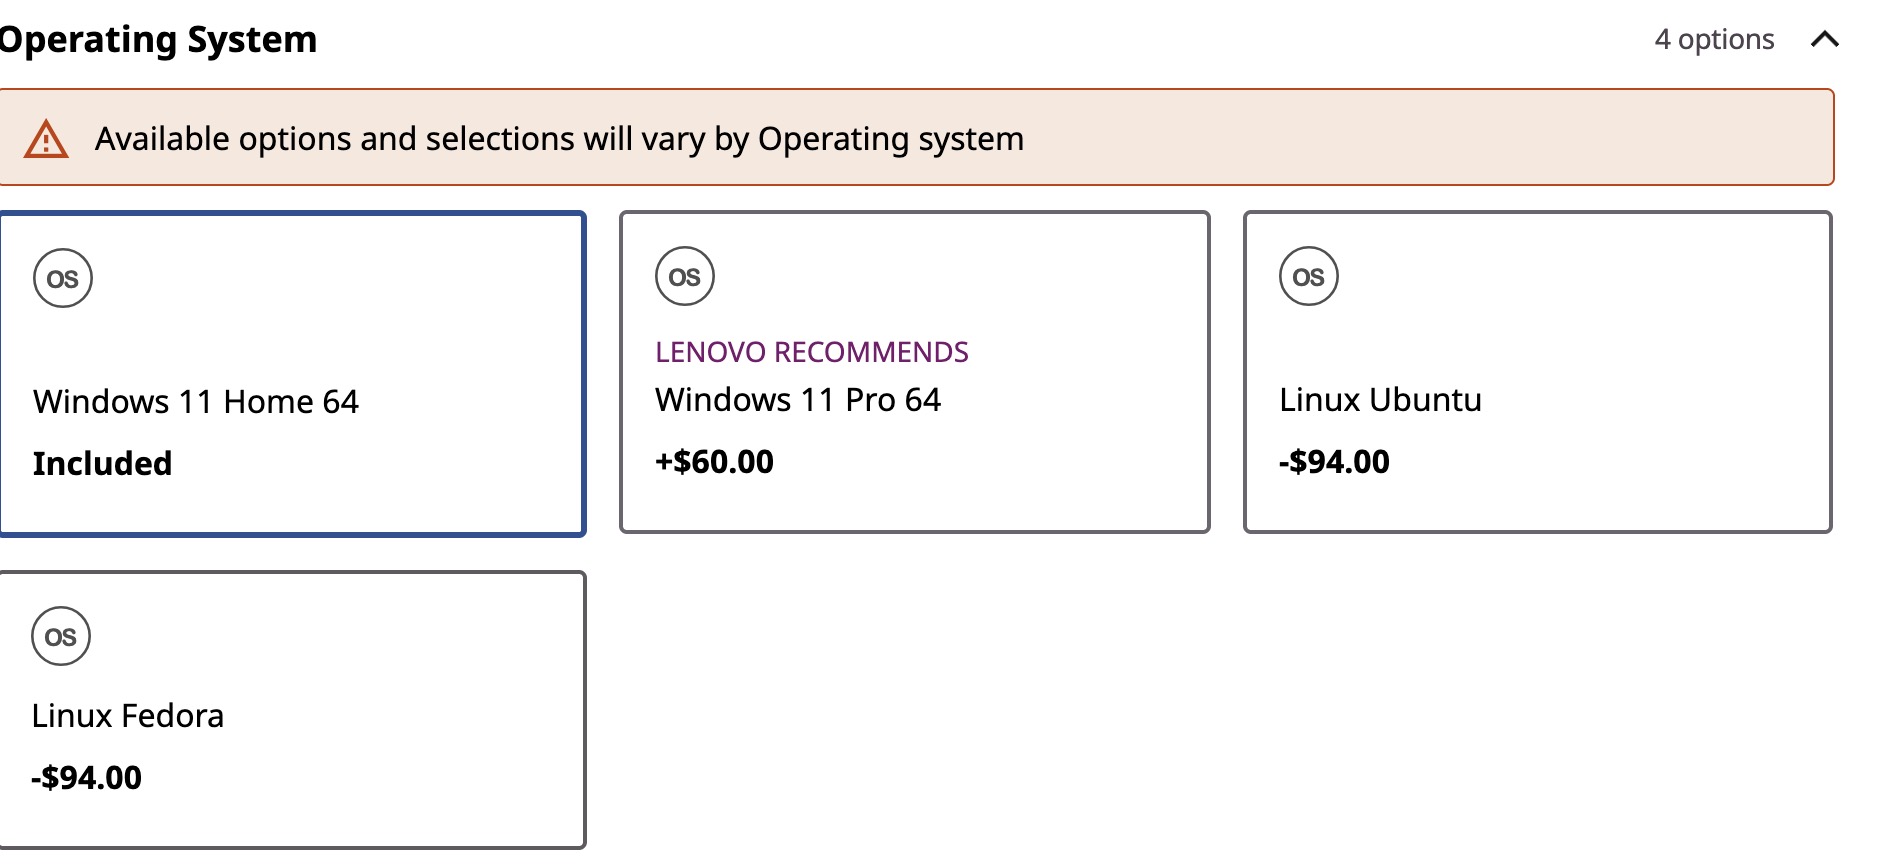Click the +$60.00 price on Windows Pro
1900x868 pixels.
pyautogui.click(x=714, y=462)
